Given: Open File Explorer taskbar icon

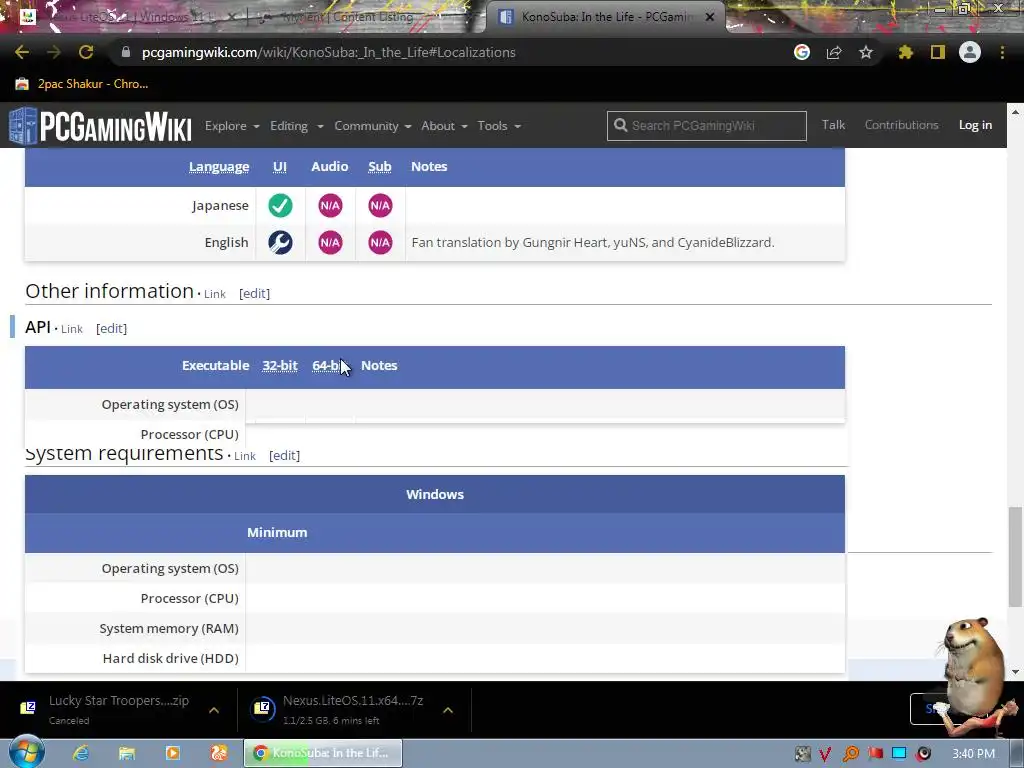Looking at the screenshot, I should (127, 753).
